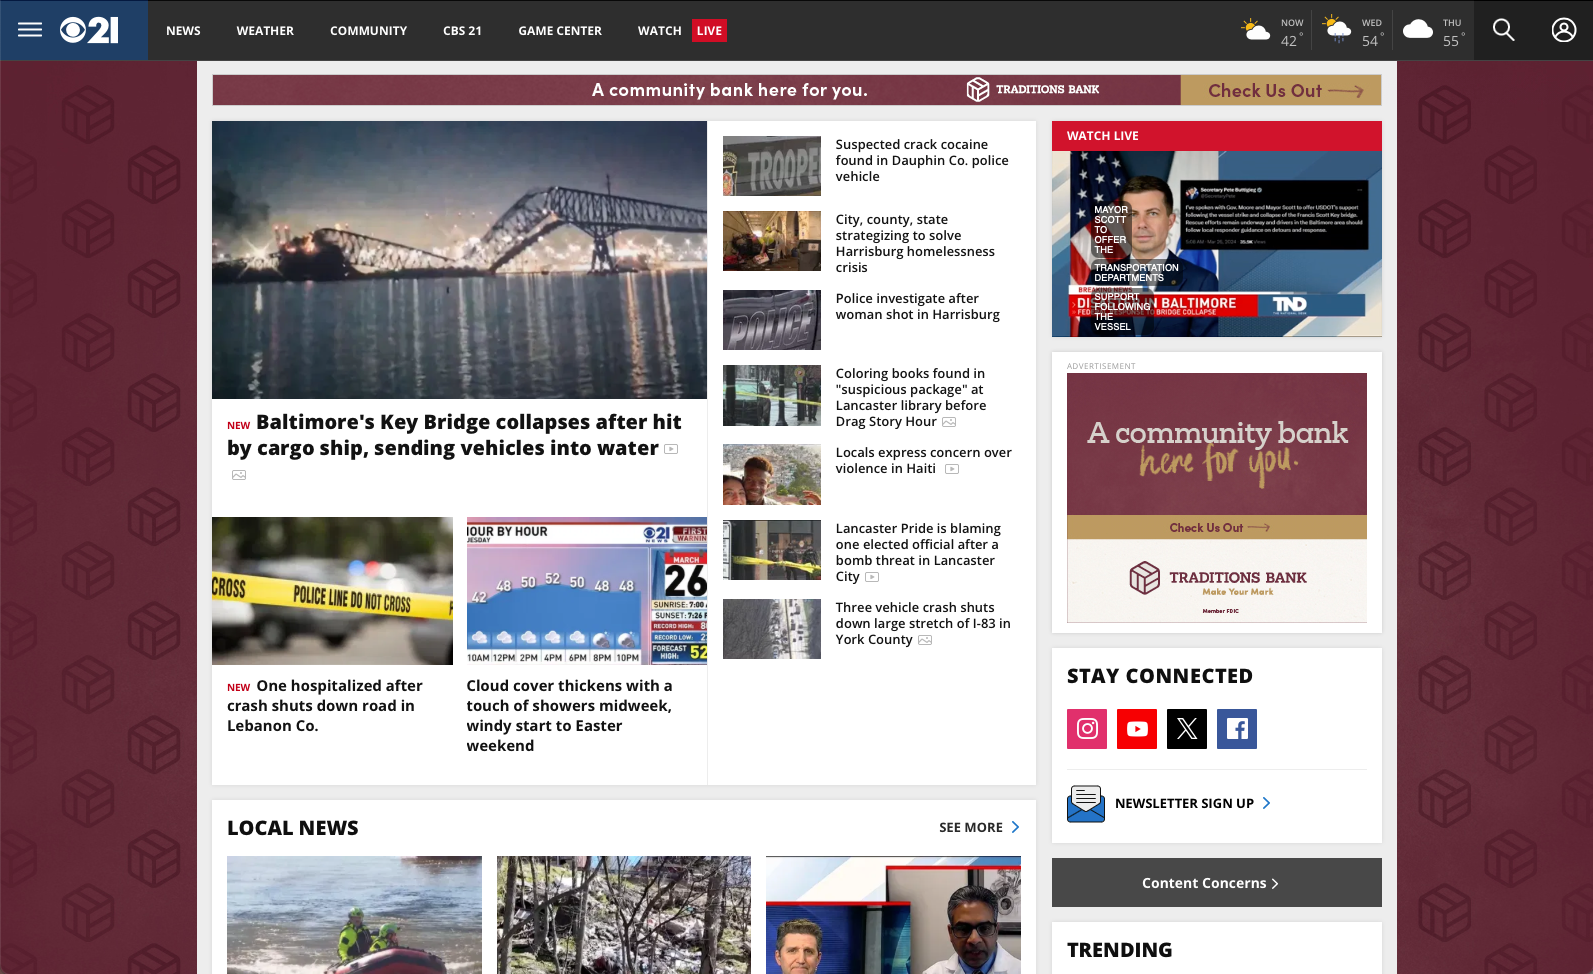Open the Key Bridge collapse photo
This screenshot has height=974, width=1593.
(x=459, y=260)
